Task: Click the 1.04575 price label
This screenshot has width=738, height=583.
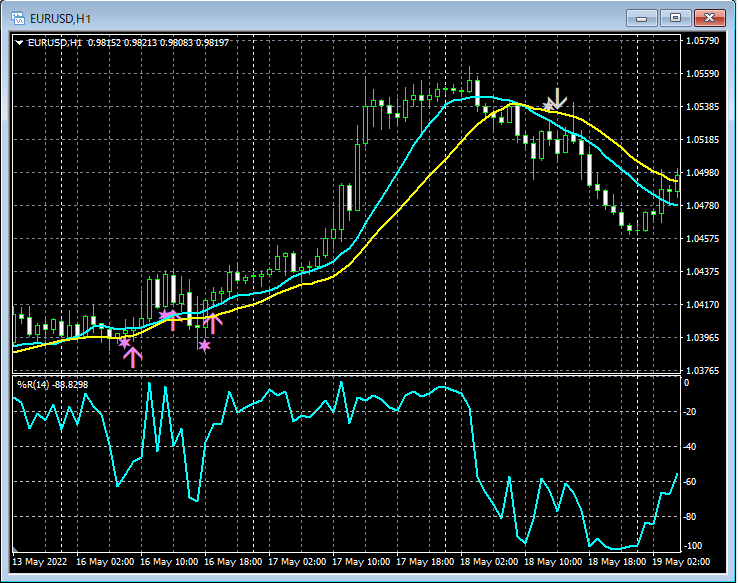Action: point(703,239)
